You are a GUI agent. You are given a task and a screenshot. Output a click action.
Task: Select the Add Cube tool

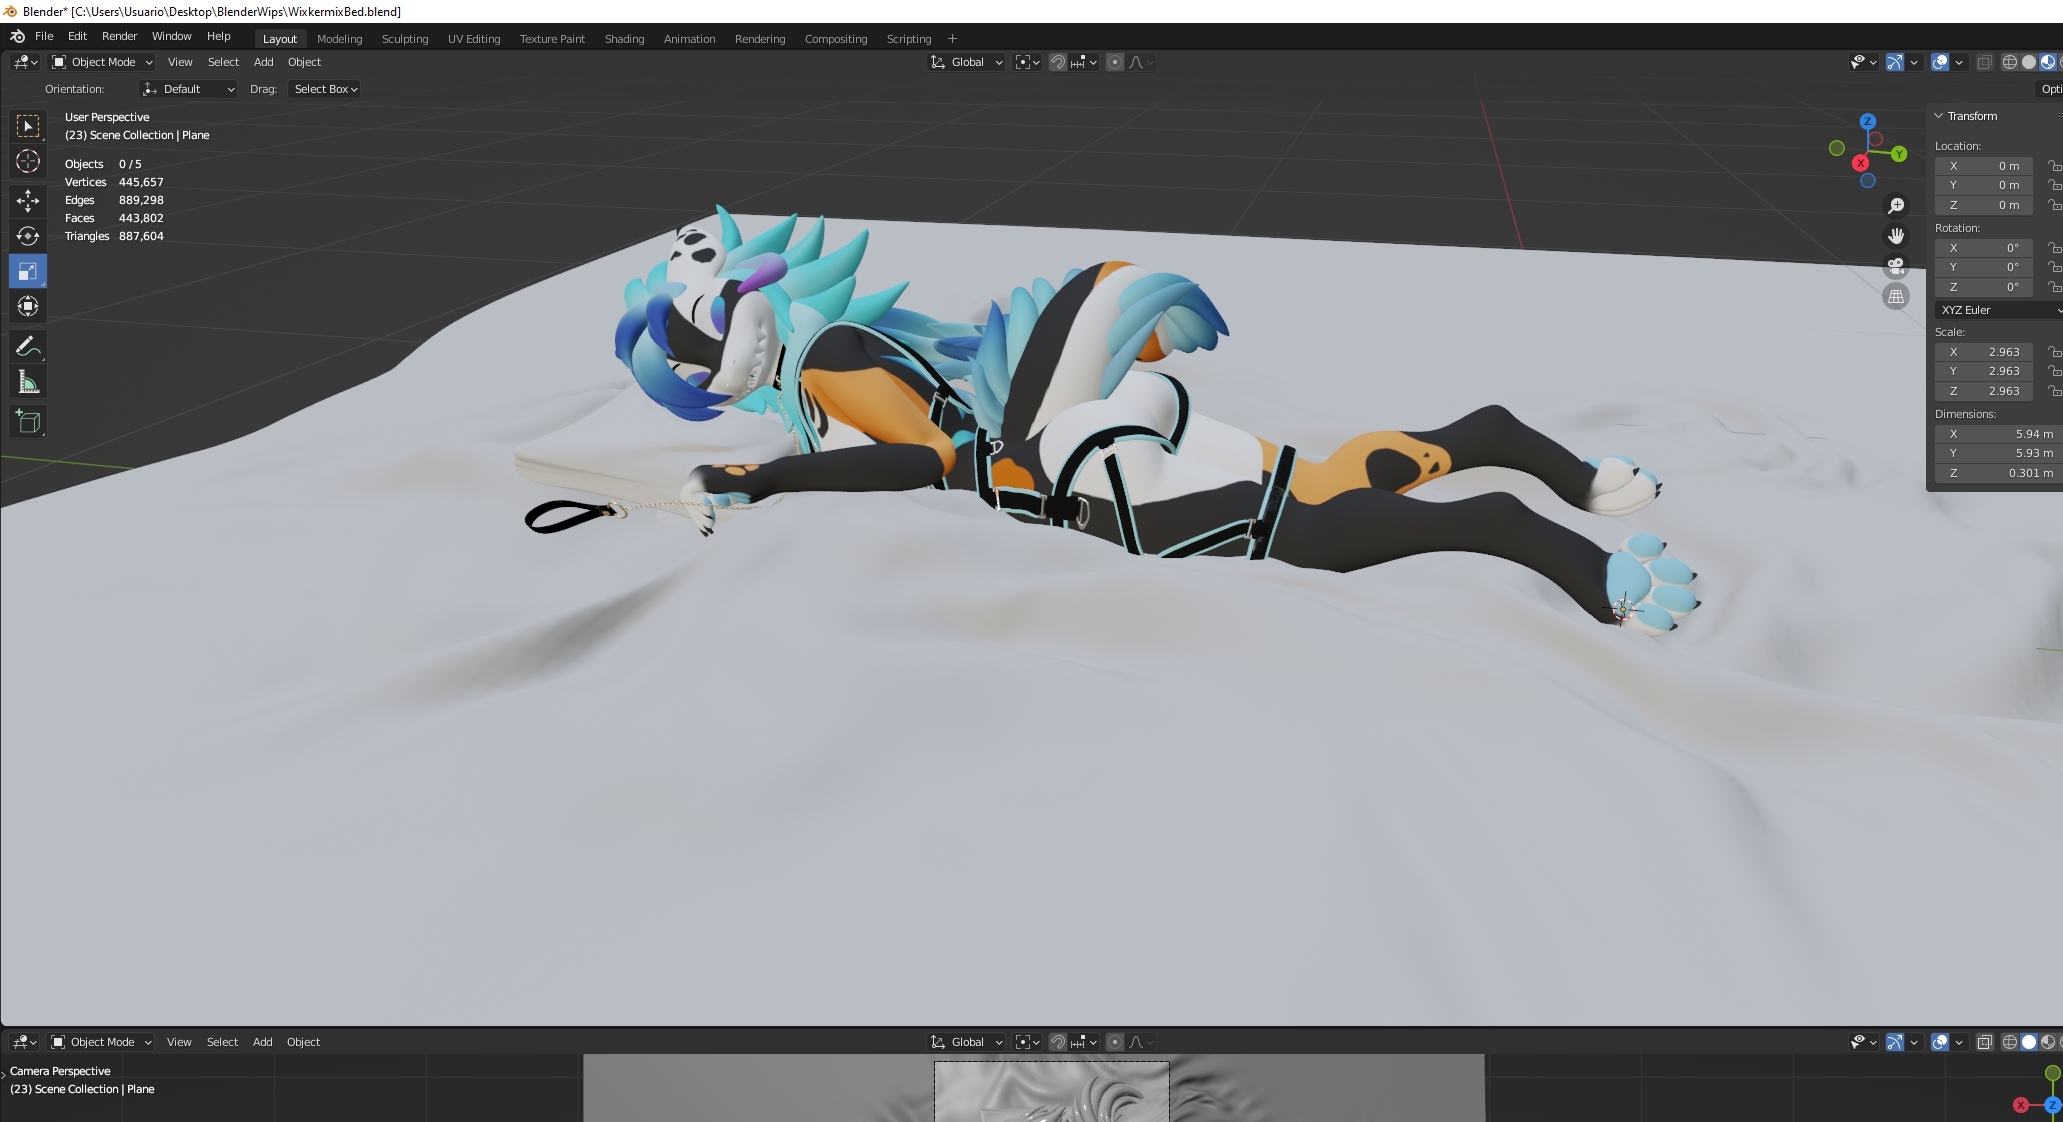click(28, 421)
